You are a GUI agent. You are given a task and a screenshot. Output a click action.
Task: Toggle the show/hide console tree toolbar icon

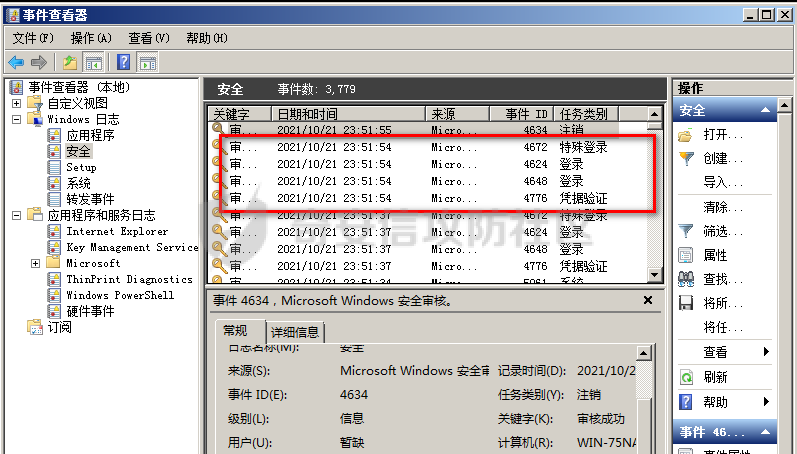point(94,63)
